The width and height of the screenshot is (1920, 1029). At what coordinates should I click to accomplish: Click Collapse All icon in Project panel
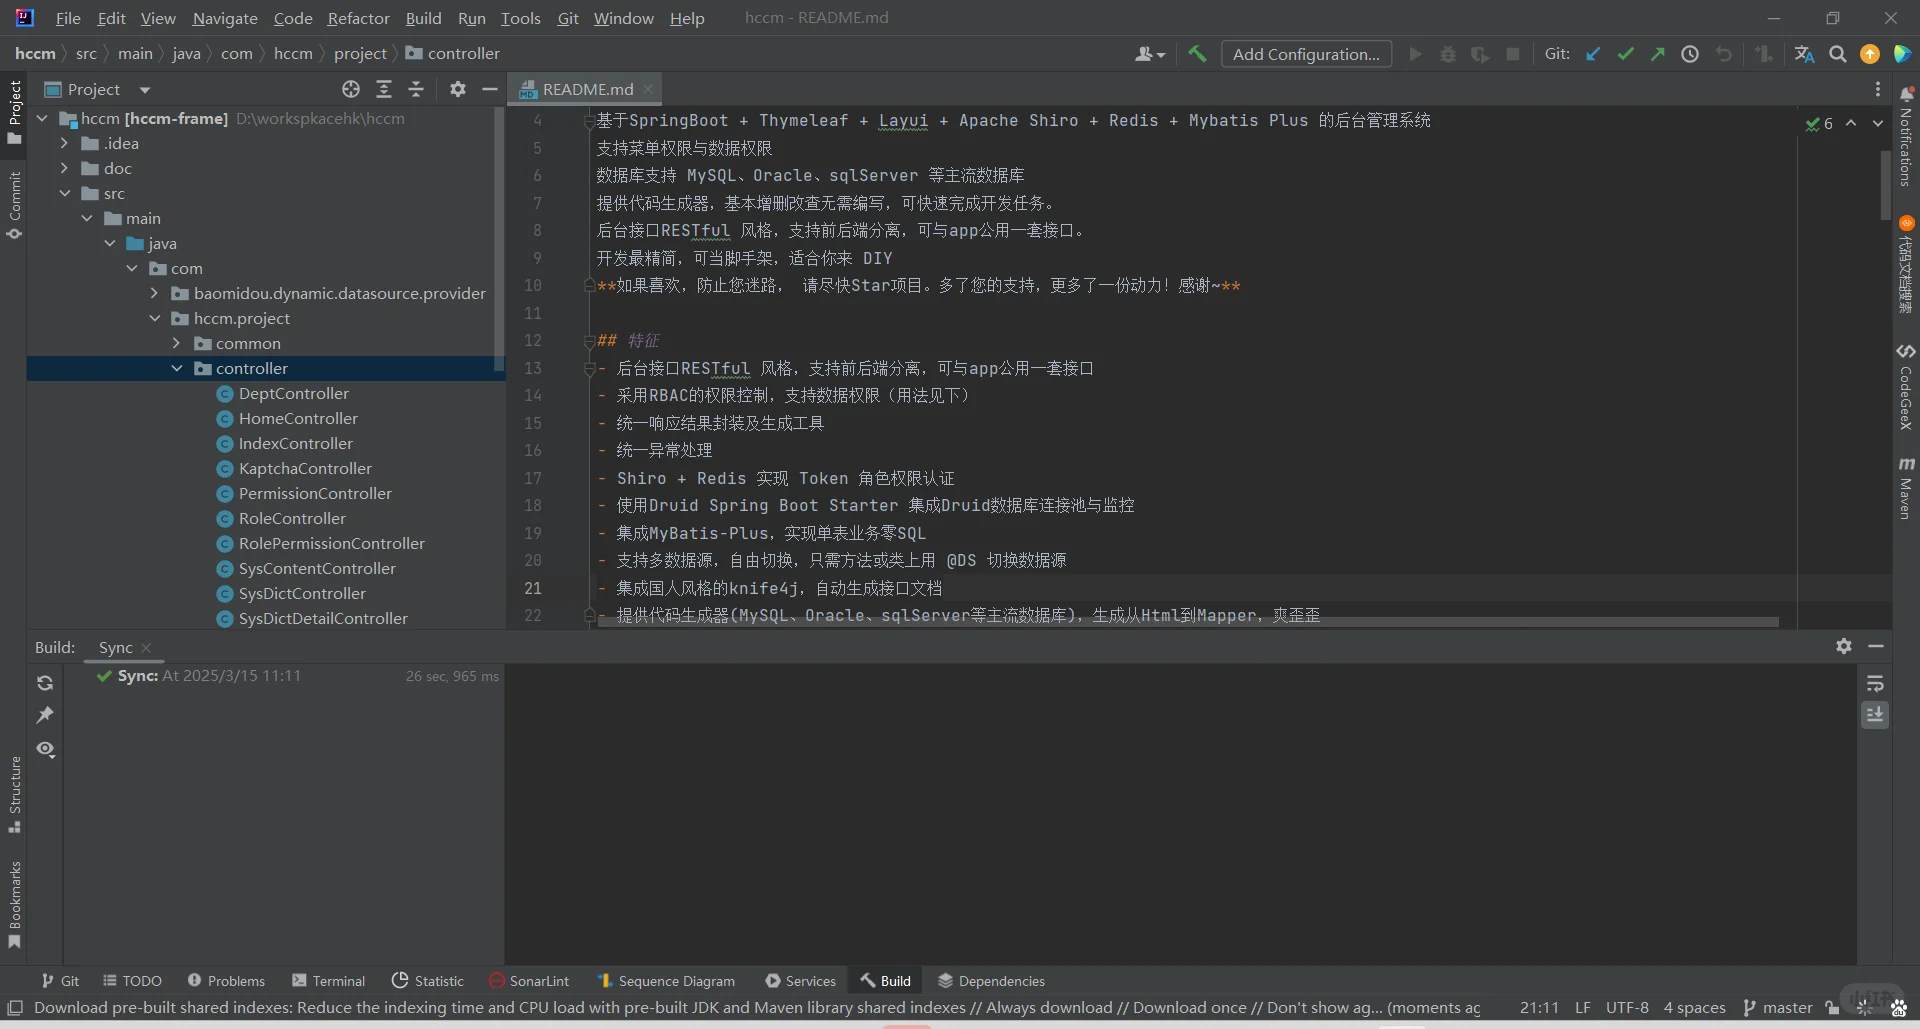[416, 89]
